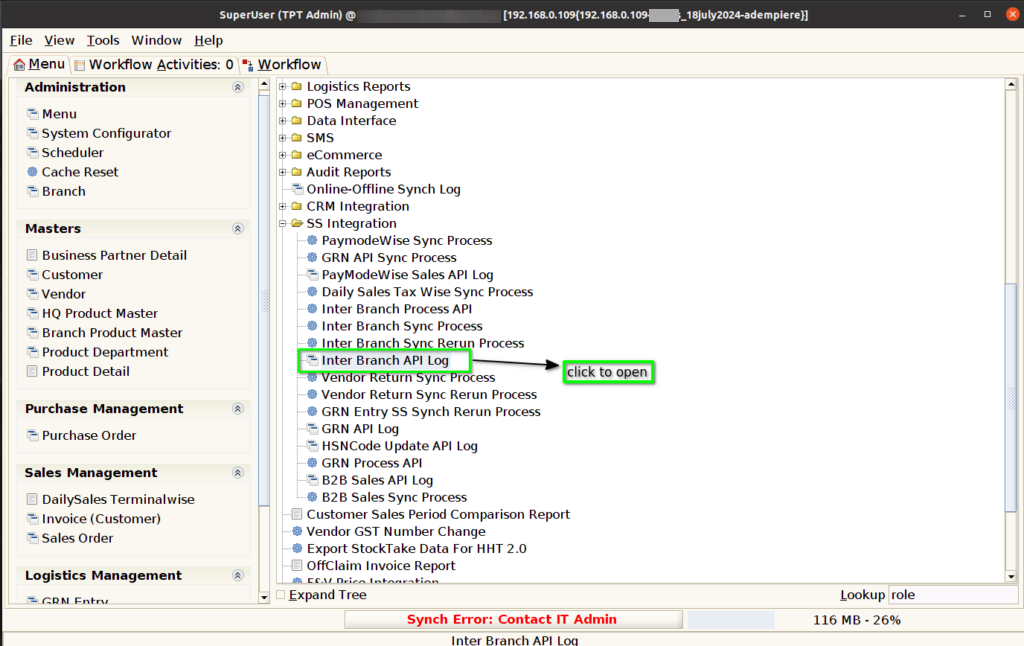Click the GRN Entry SS Synch Rerun Process icon

tap(312, 412)
